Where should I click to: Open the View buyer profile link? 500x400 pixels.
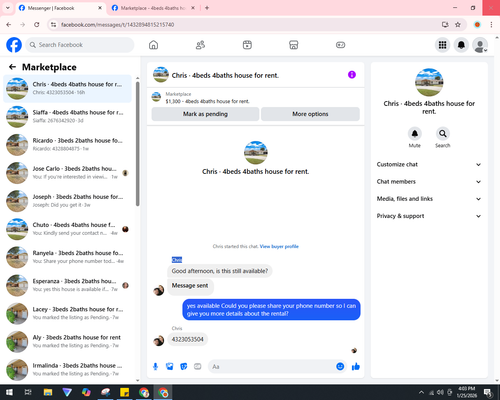279,246
